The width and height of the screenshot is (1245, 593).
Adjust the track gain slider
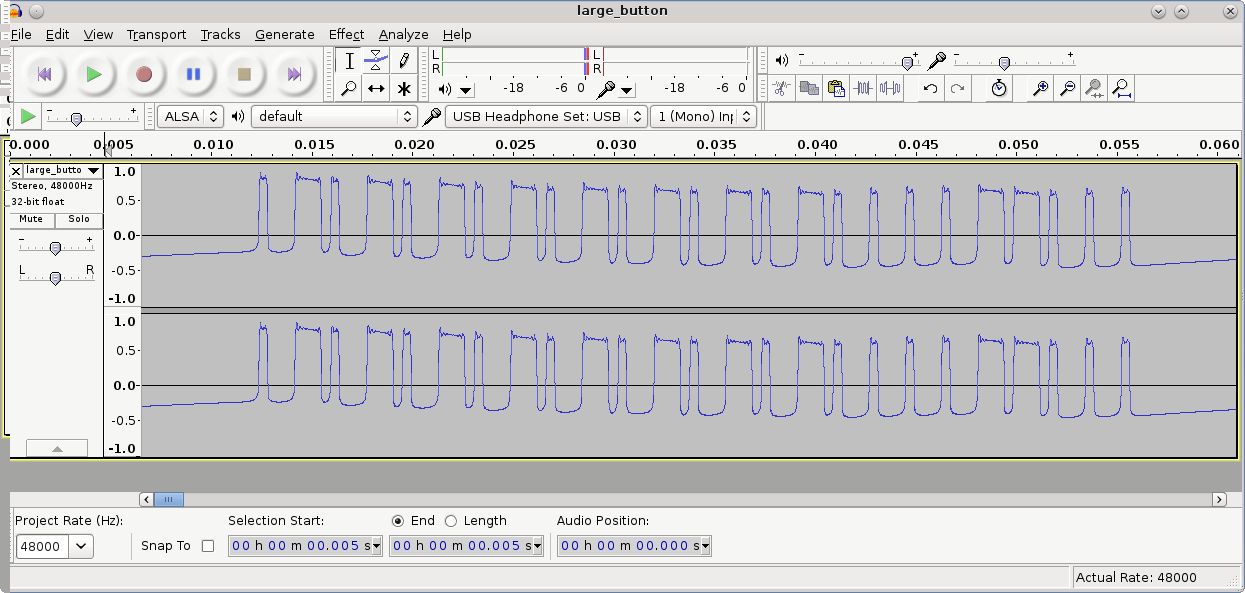point(56,247)
